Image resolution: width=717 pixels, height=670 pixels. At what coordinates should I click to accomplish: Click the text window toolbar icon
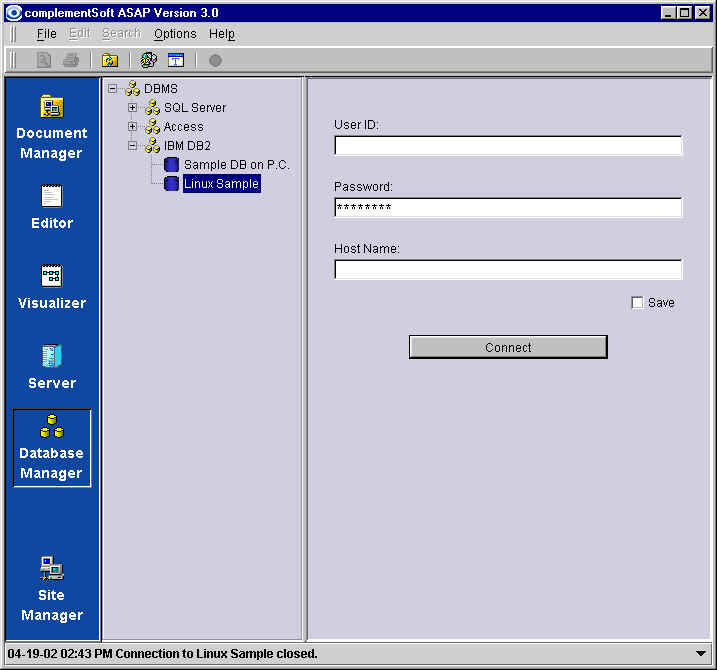[x=176, y=60]
